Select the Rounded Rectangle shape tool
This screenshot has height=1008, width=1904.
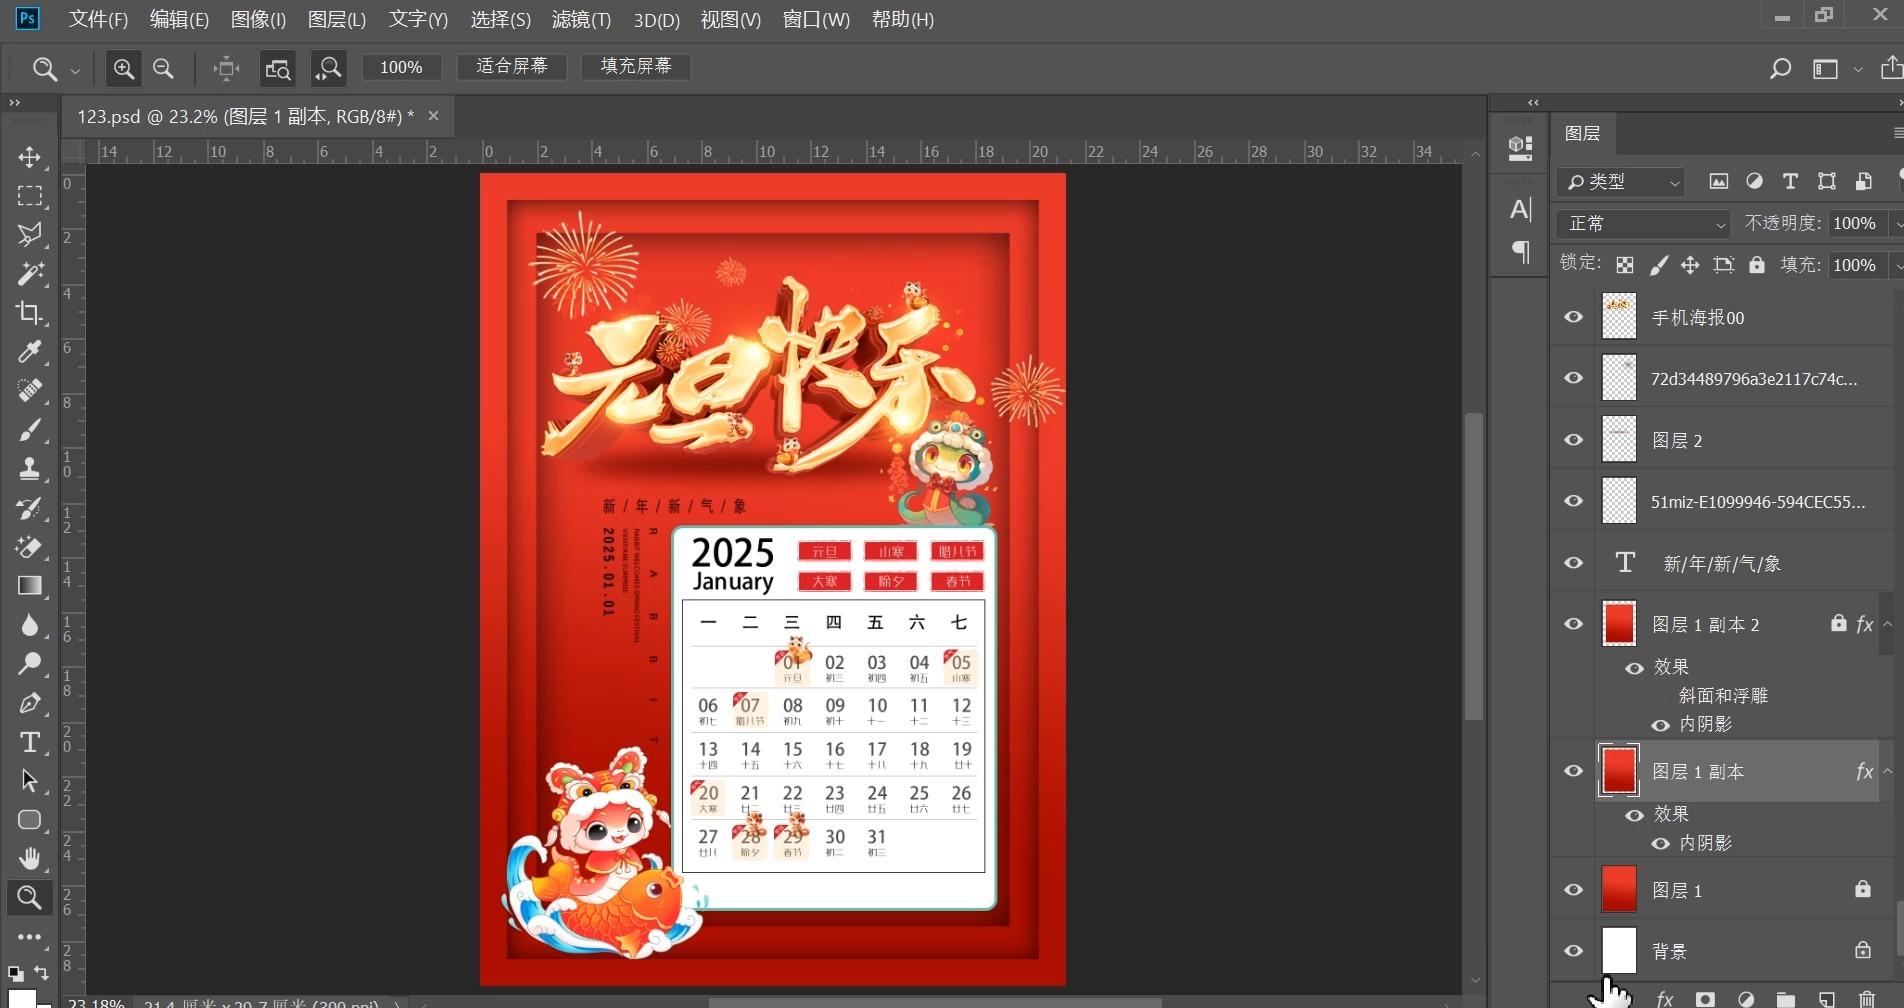pos(29,820)
